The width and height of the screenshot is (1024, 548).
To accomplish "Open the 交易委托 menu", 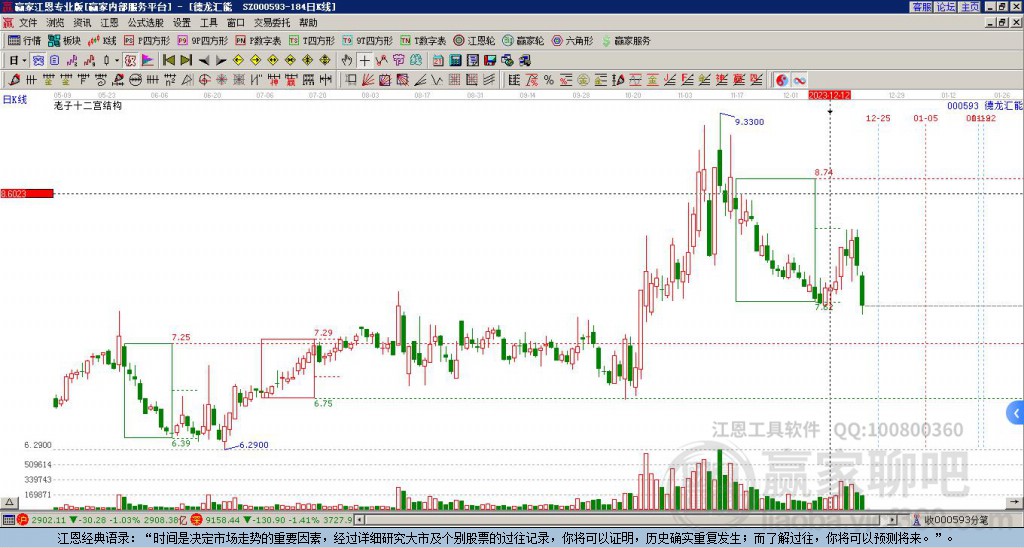I will [272, 23].
